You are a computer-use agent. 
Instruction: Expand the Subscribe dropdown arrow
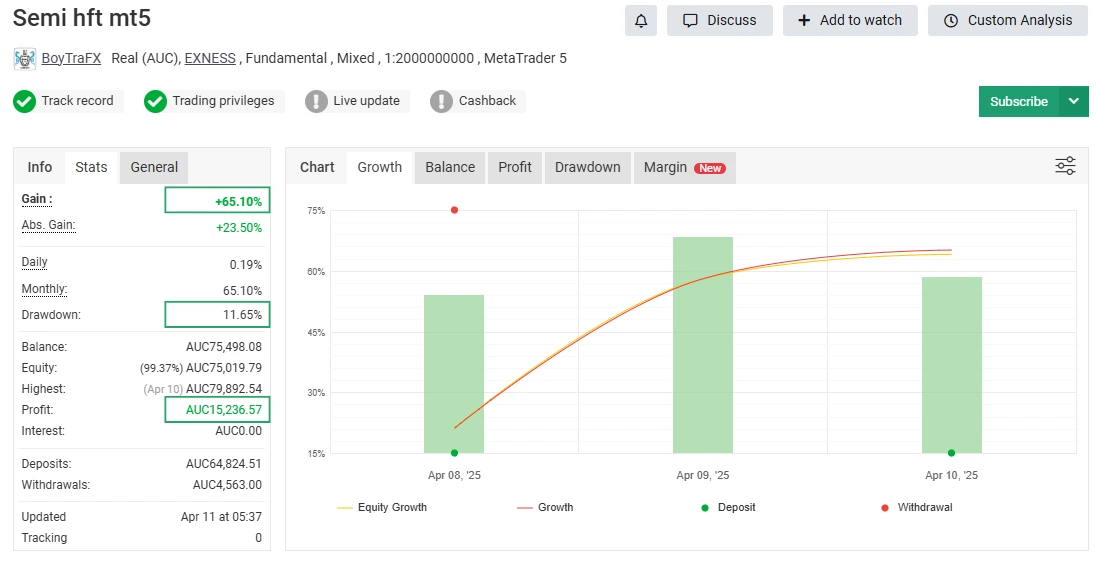point(1074,101)
